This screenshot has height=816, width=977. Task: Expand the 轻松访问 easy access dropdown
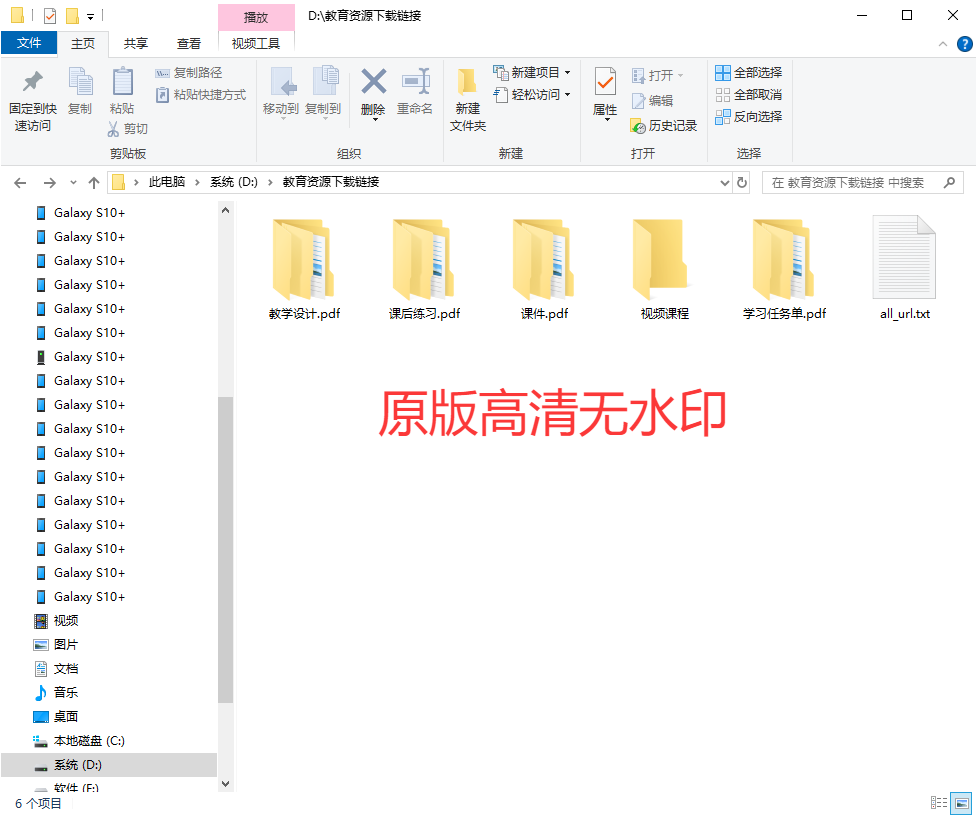click(x=568, y=95)
